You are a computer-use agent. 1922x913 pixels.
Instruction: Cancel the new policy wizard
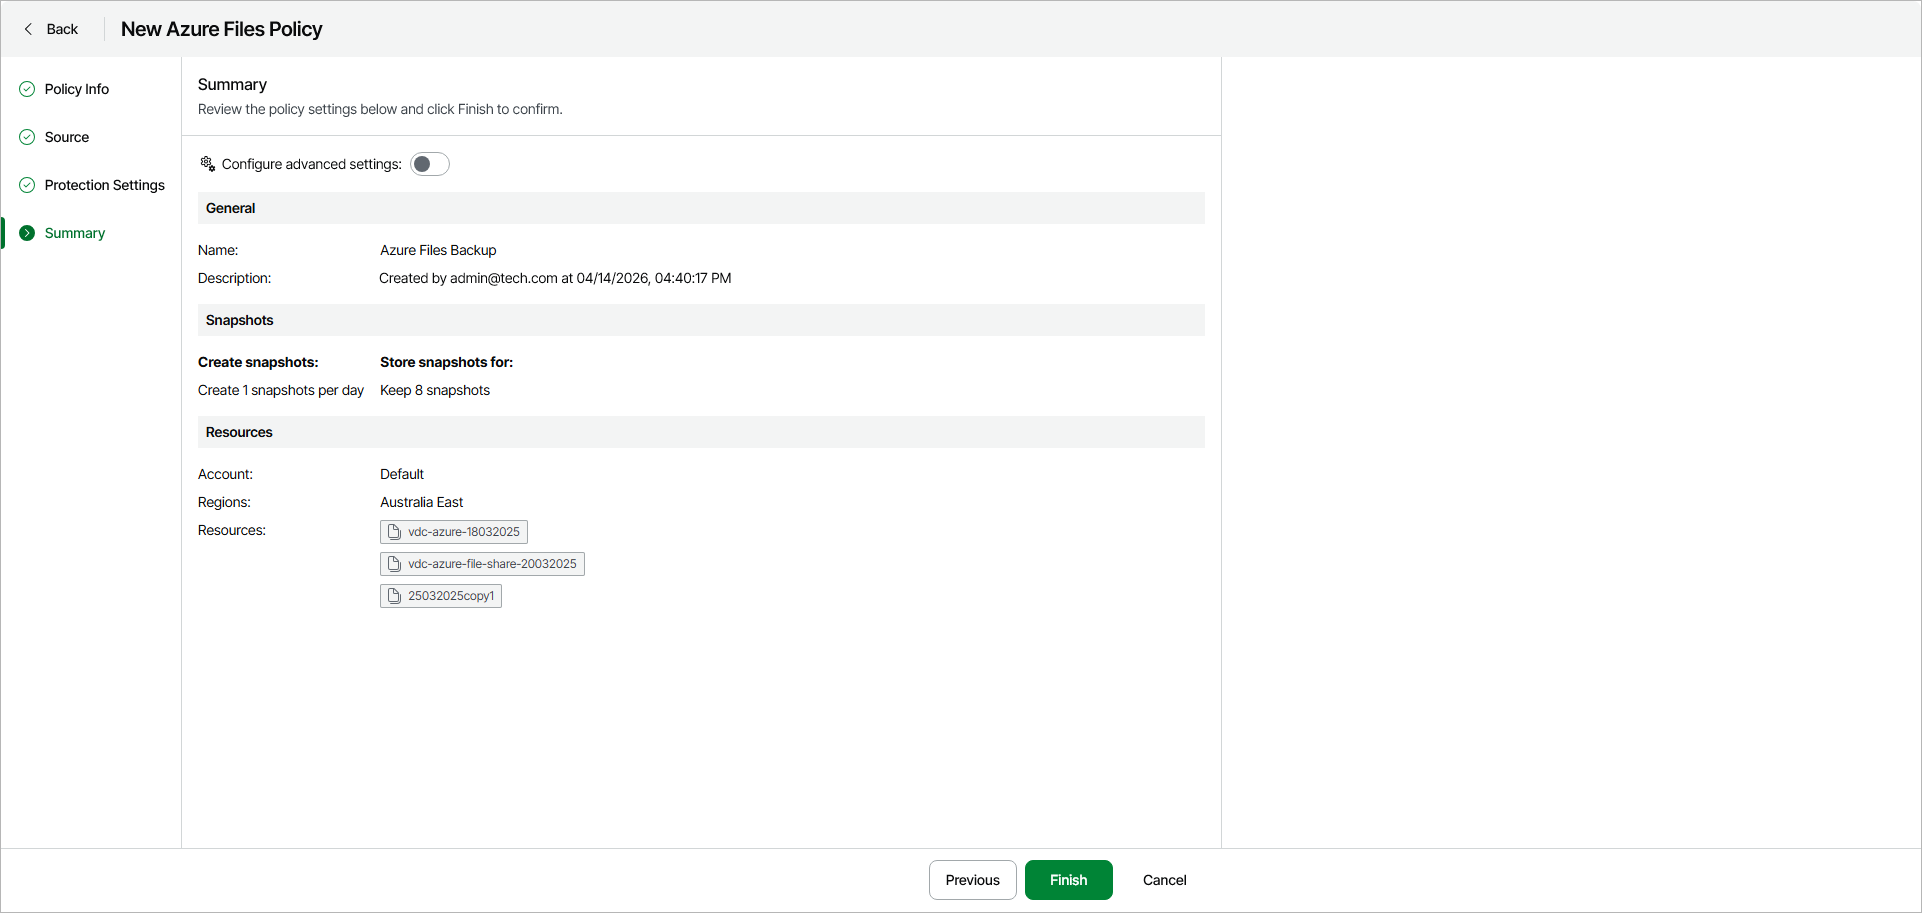point(1164,880)
